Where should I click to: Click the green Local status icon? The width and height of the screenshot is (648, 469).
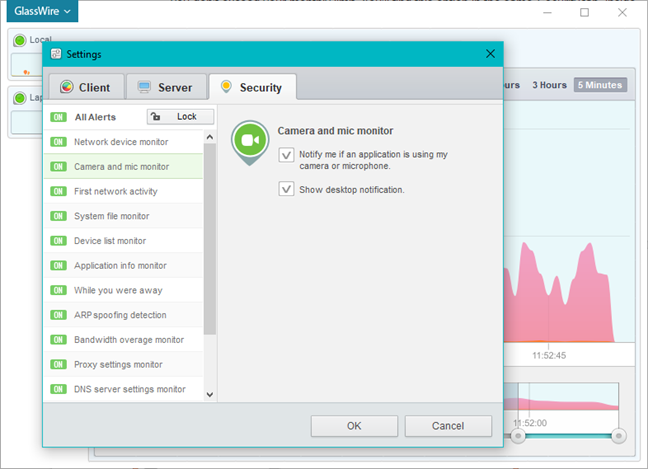coord(19,40)
